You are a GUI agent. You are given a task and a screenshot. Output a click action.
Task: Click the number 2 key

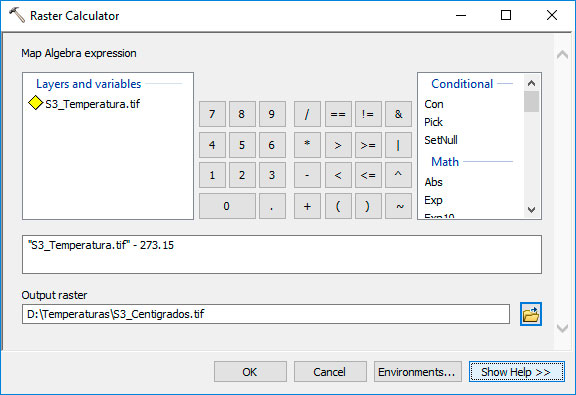(242, 175)
